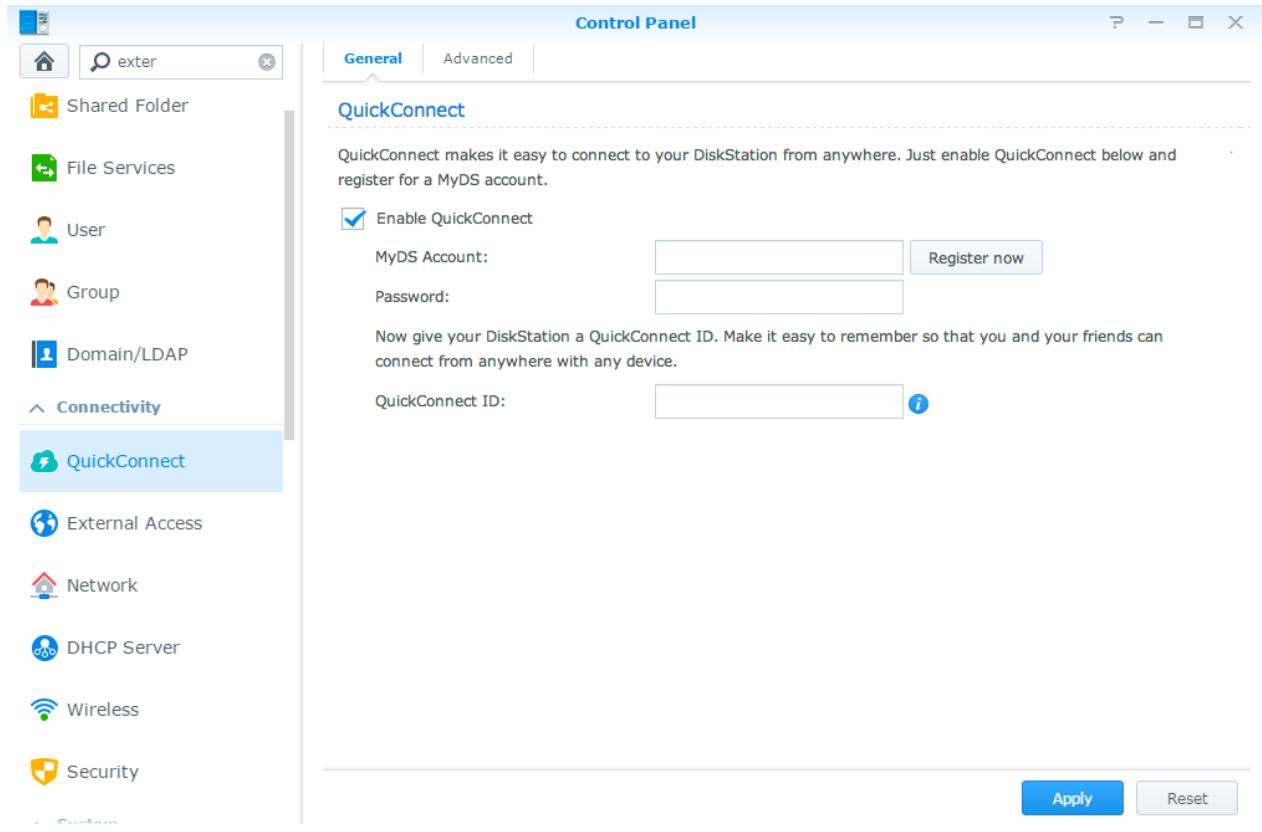Click the Group icon in sidebar
Viewport: 1262px width, 832px height.
(45, 292)
